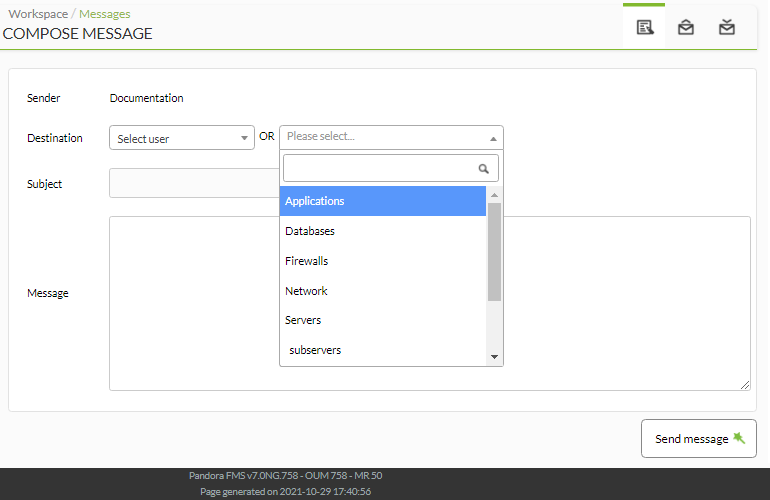Select Databases group option
Viewport: 770px width, 500px height.
pyautogui.click(x=383, y=231)
